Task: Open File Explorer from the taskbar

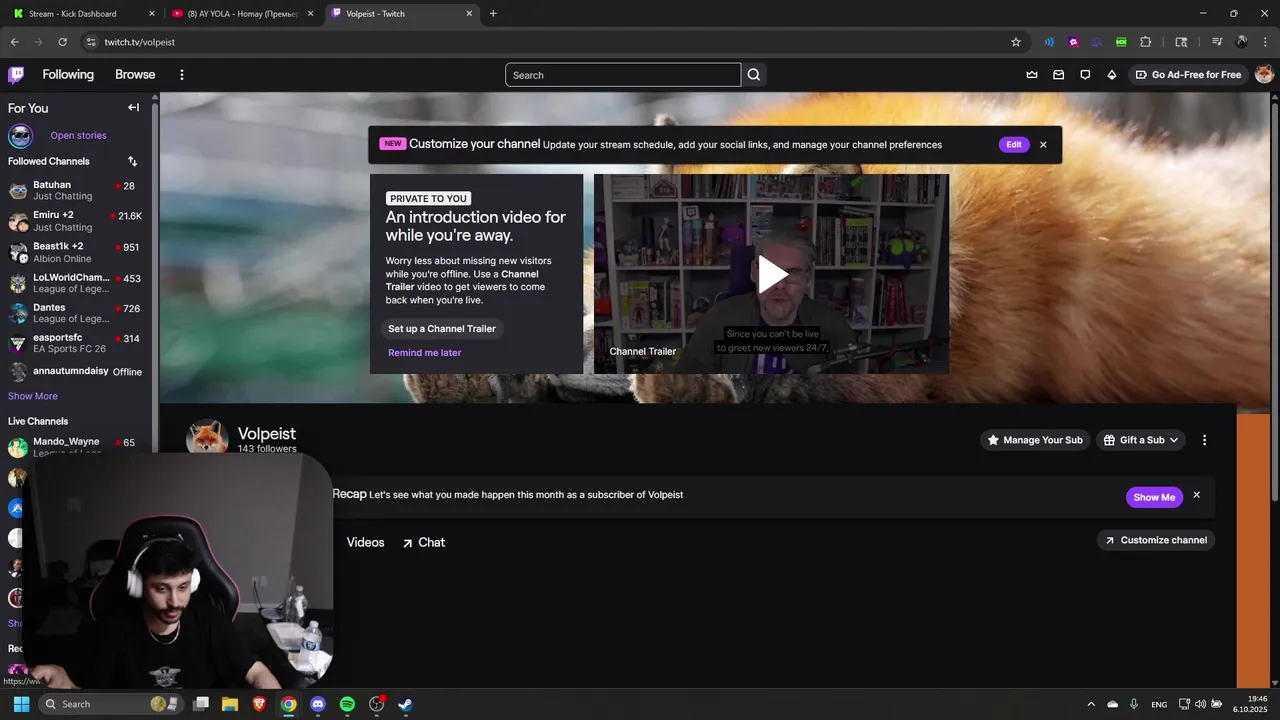Action: tap(230, 704)
